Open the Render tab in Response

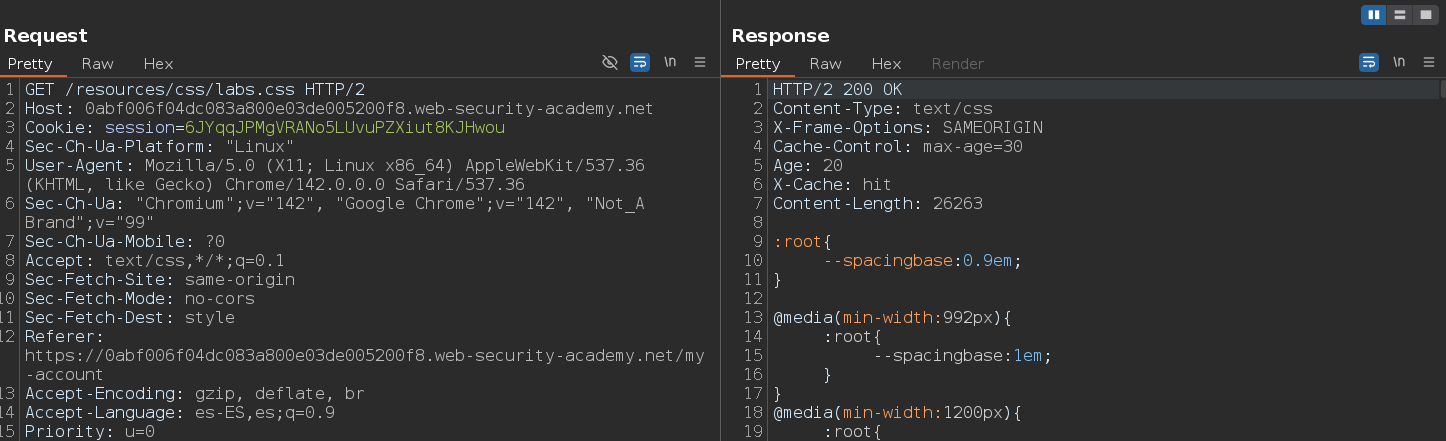958,63
